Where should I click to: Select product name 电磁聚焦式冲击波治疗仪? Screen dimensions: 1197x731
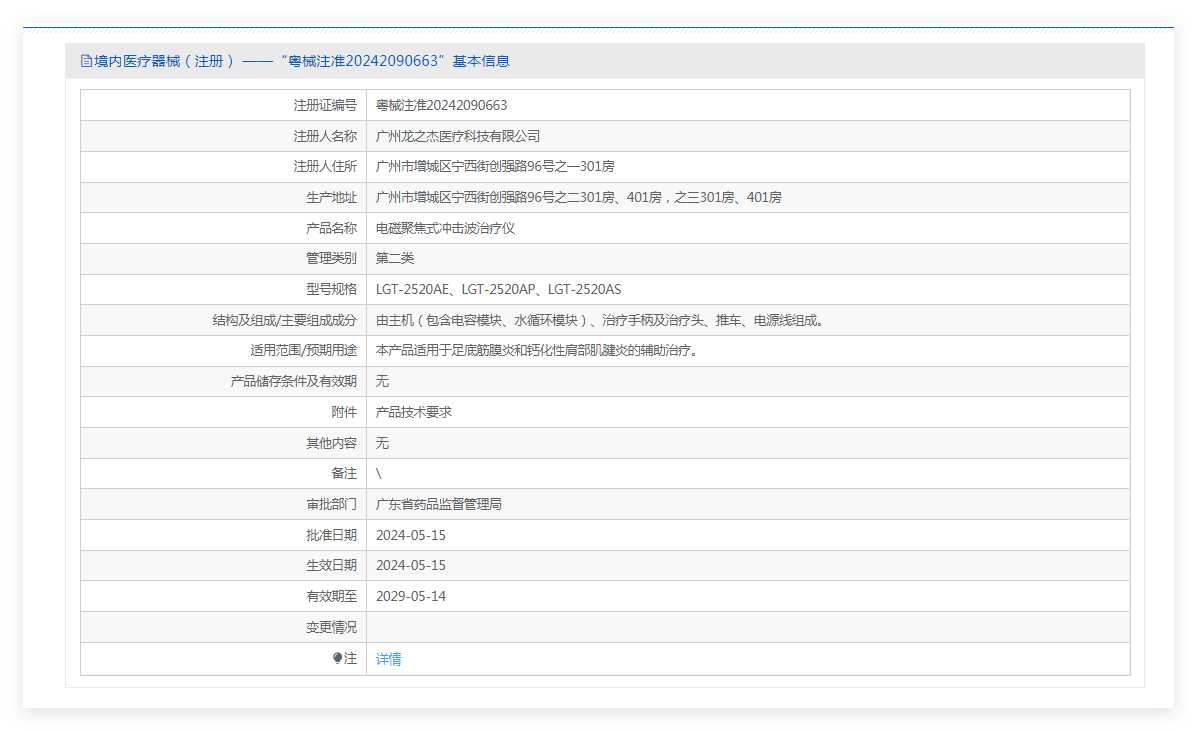coord(446,228)
